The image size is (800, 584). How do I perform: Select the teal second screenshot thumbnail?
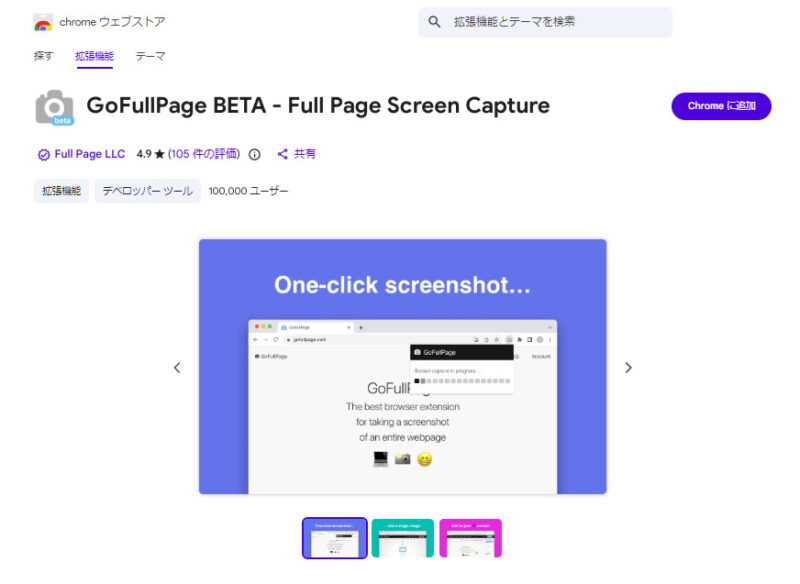(403, 538)
